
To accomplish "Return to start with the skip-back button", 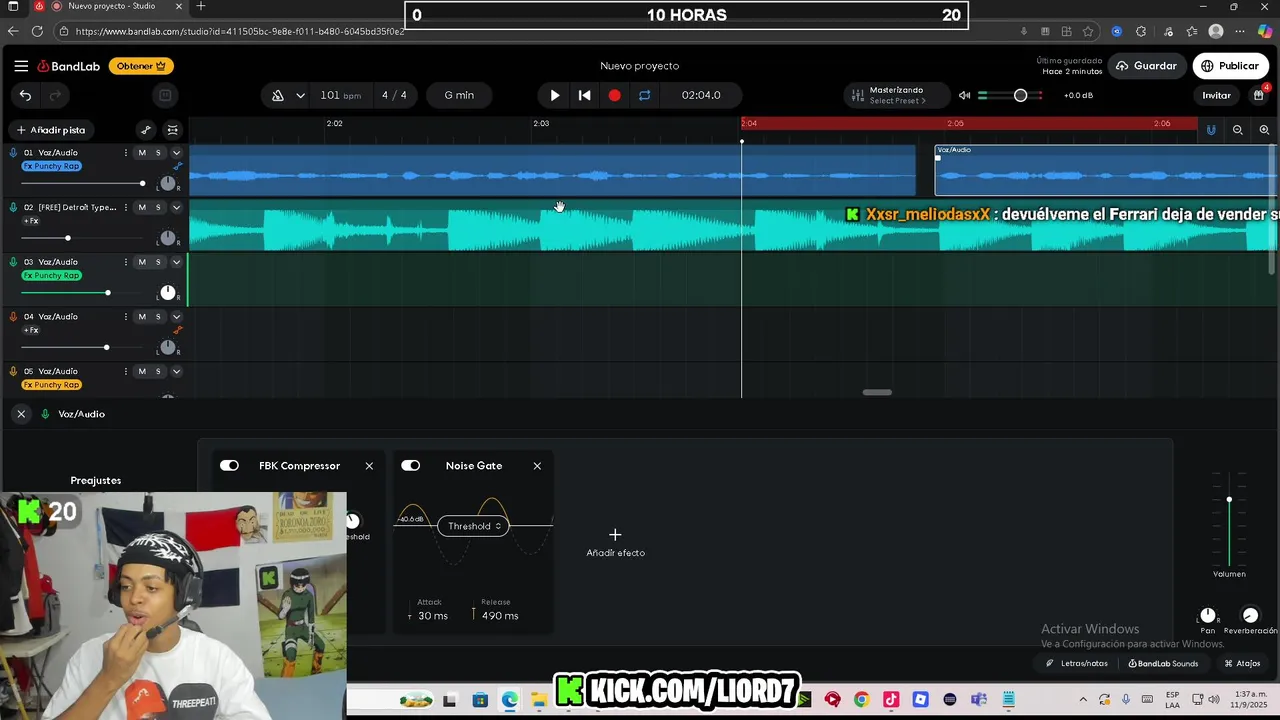I will pyautogui.click(x=585, y=95).
